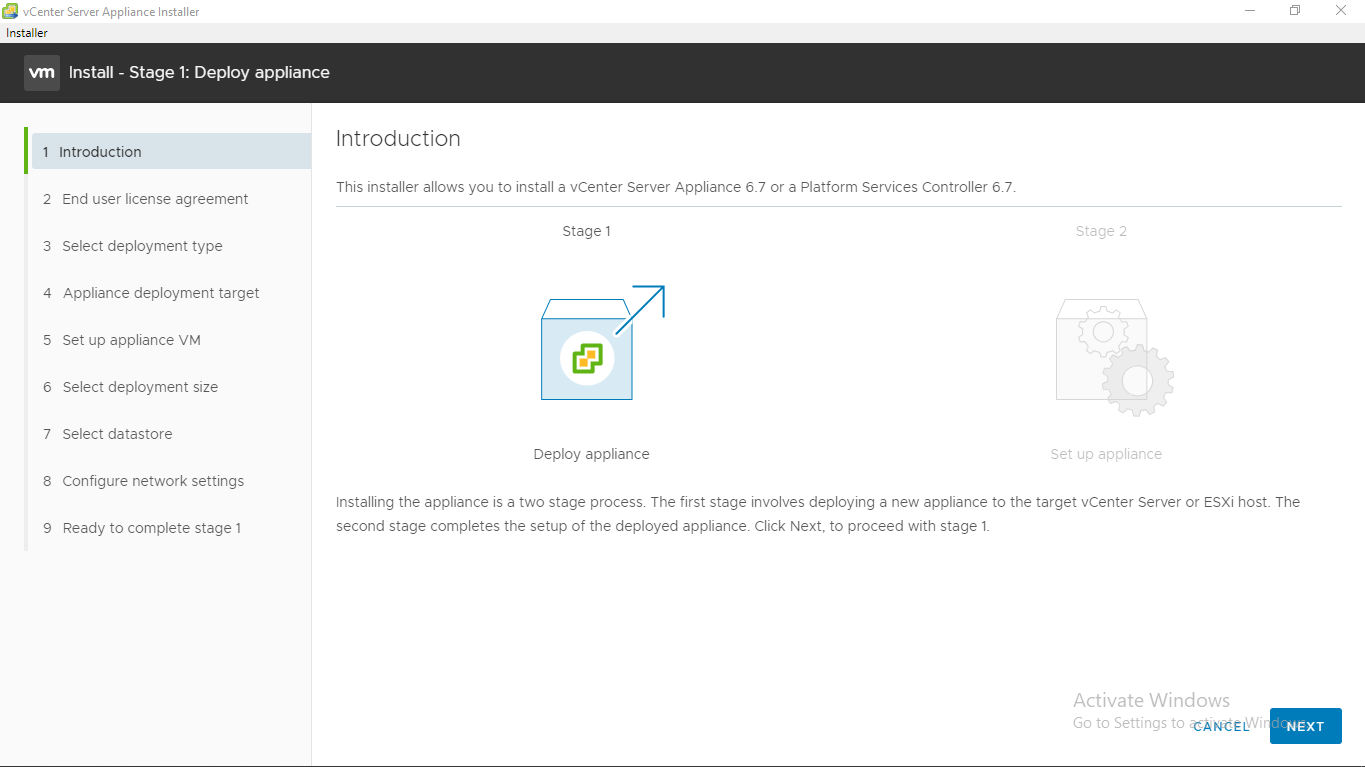Click the Set up appliance caption
The width and height of the screenshot is (1365, 767).
tap(1106, 454)
